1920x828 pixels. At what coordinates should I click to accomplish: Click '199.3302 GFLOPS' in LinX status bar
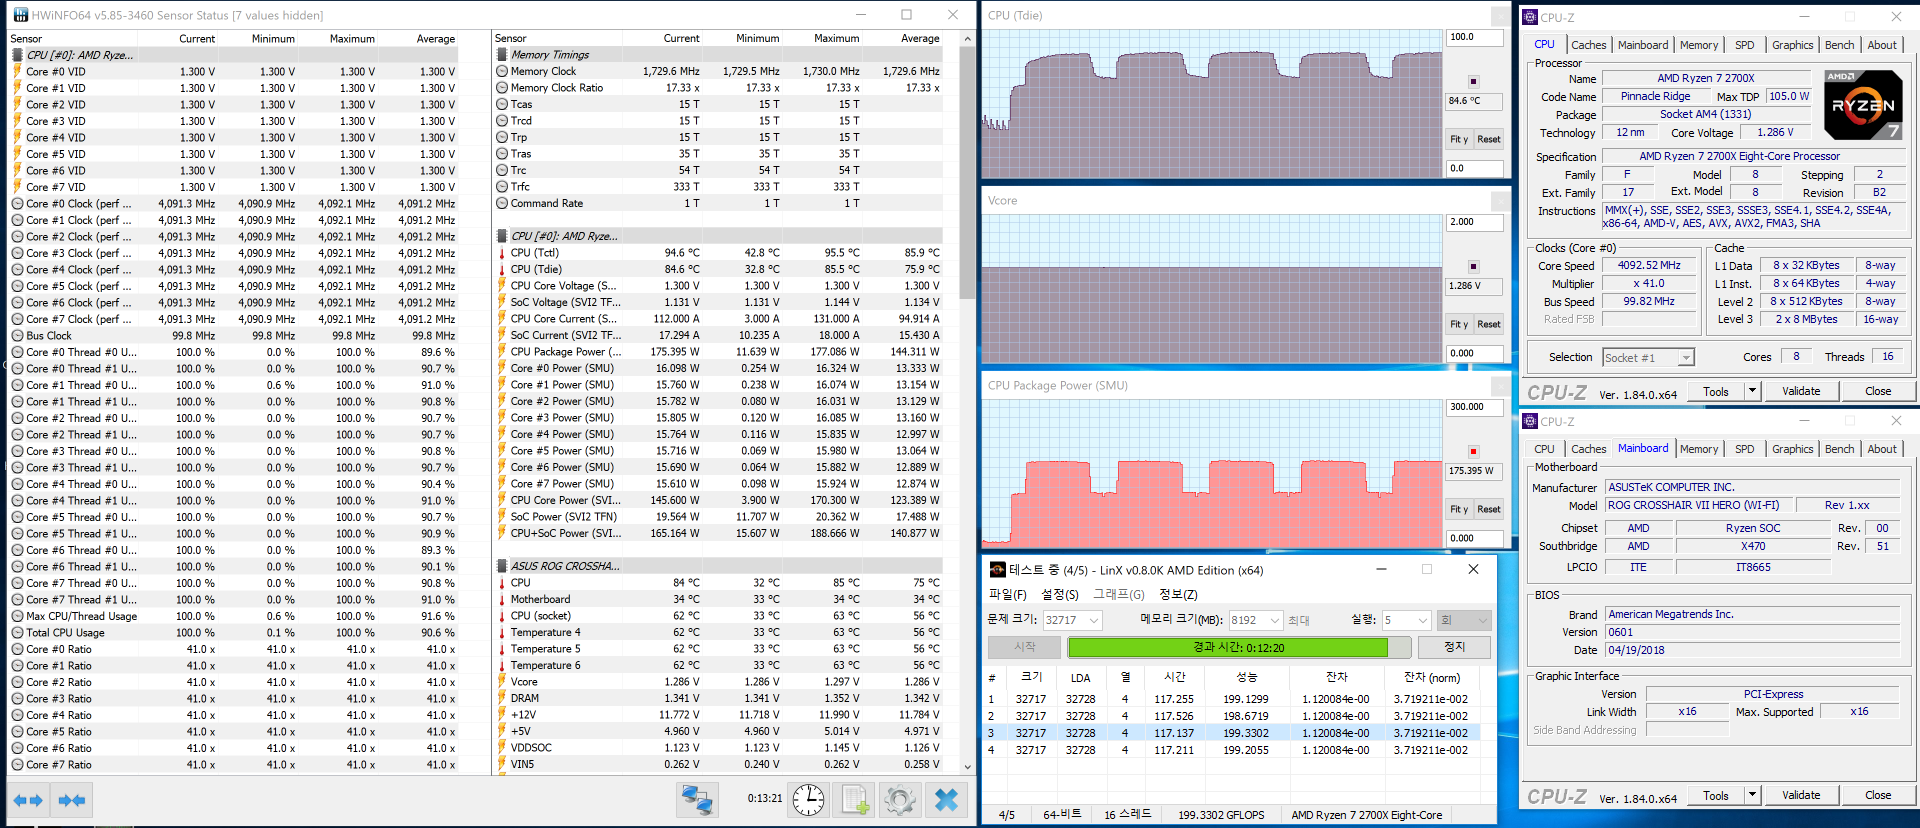(x=1221, y=815)
